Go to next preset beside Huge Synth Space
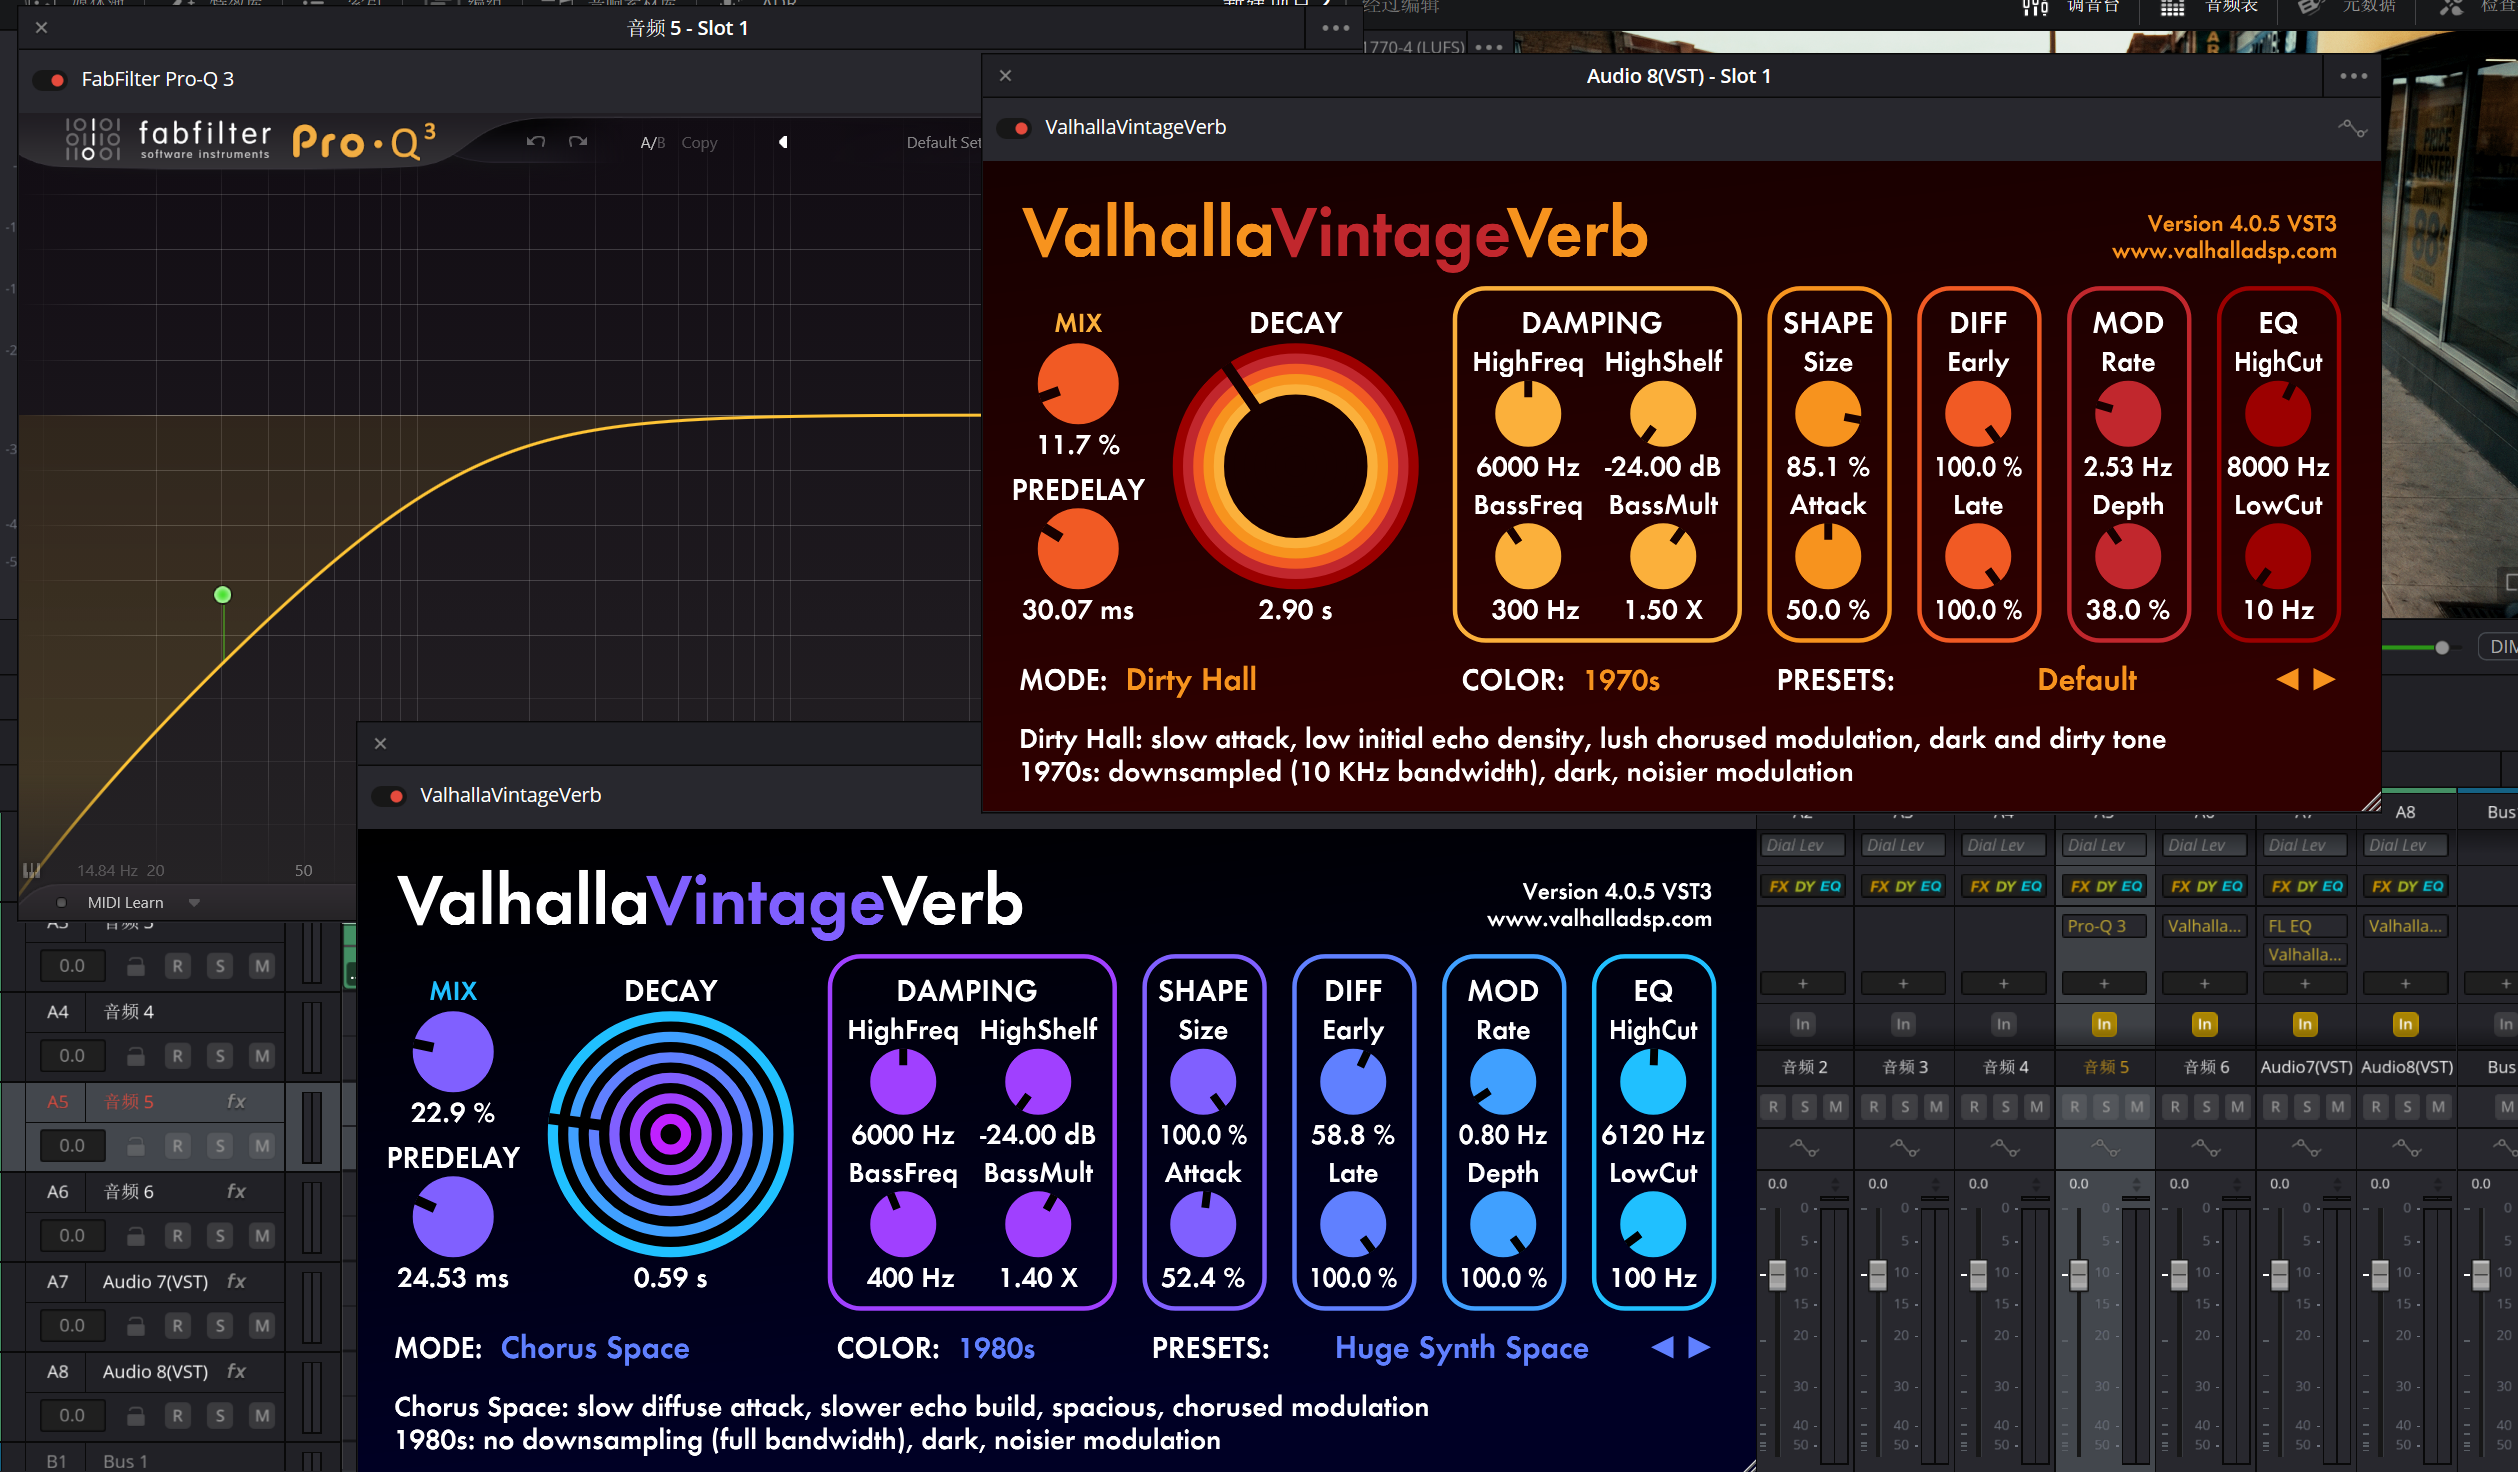Viewport: 2518px width, 1472px height. click(1699, 1348)
